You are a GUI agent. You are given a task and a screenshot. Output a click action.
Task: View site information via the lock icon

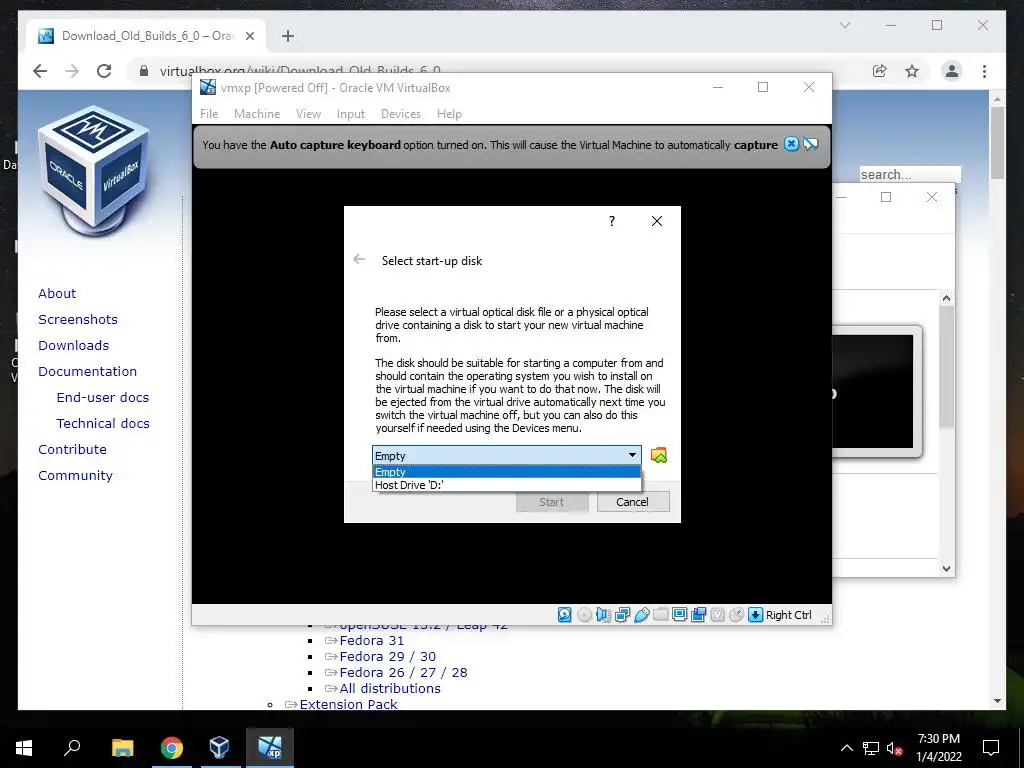(144, 71)
